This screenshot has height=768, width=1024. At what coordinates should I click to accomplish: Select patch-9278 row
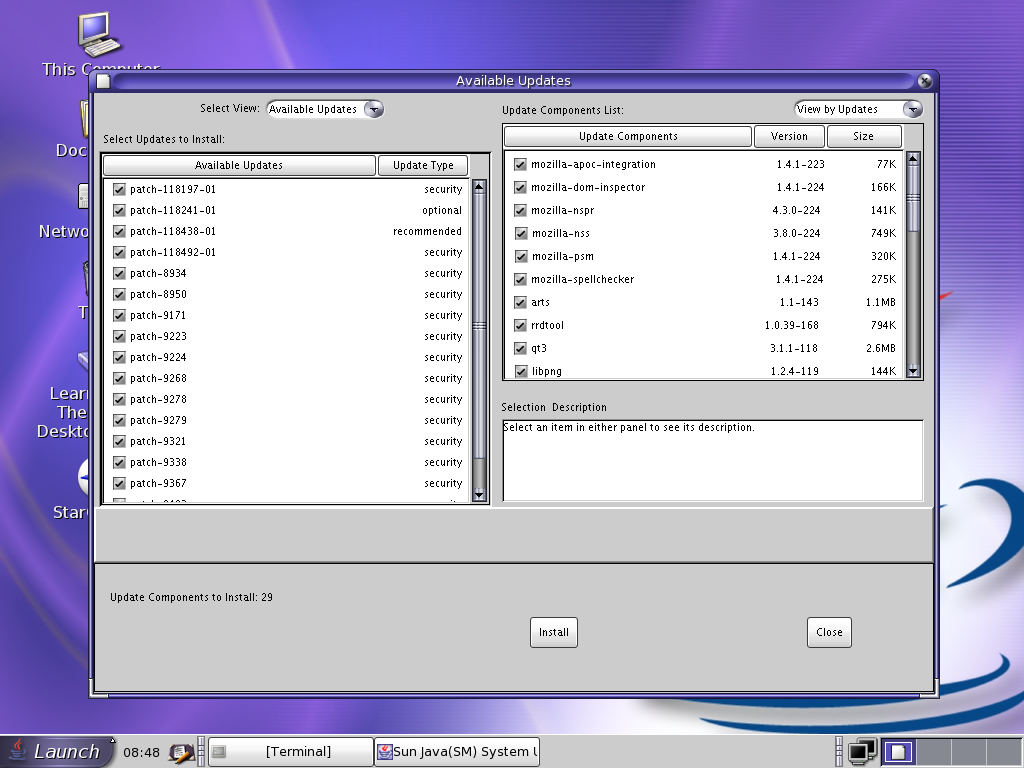[287, 399]
